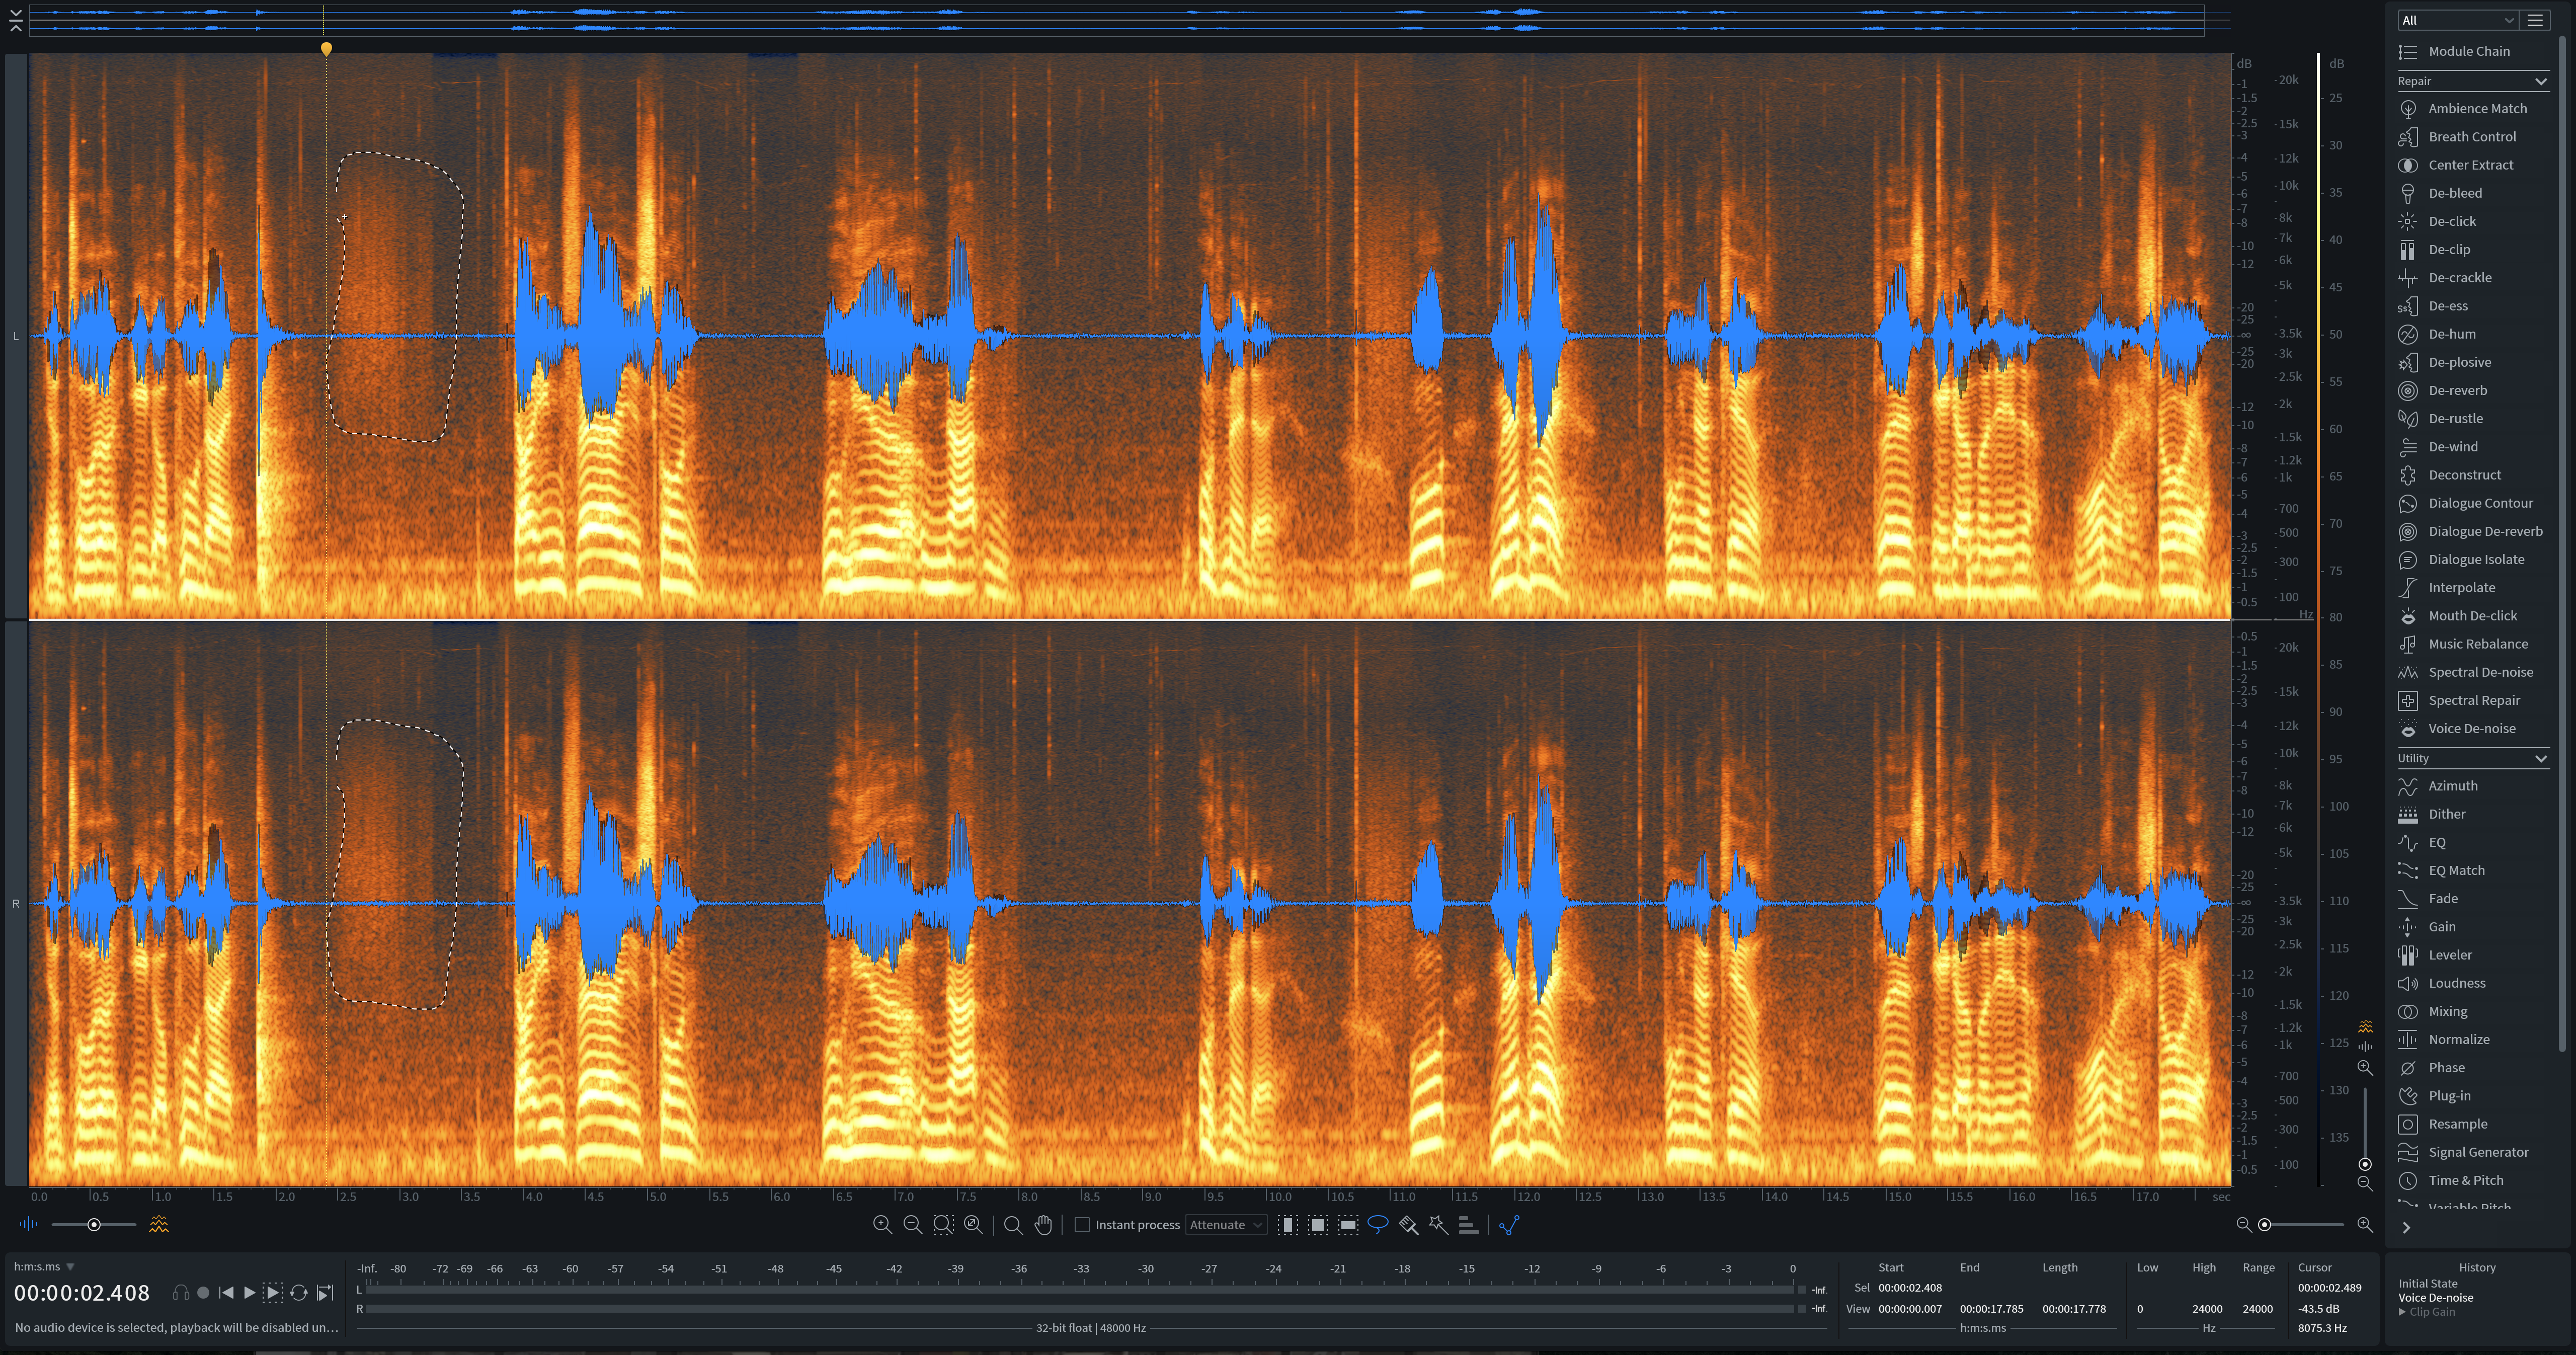Select the harmonics selection tool
Viewport: 2576px width, 1355px height.
1468,1224
